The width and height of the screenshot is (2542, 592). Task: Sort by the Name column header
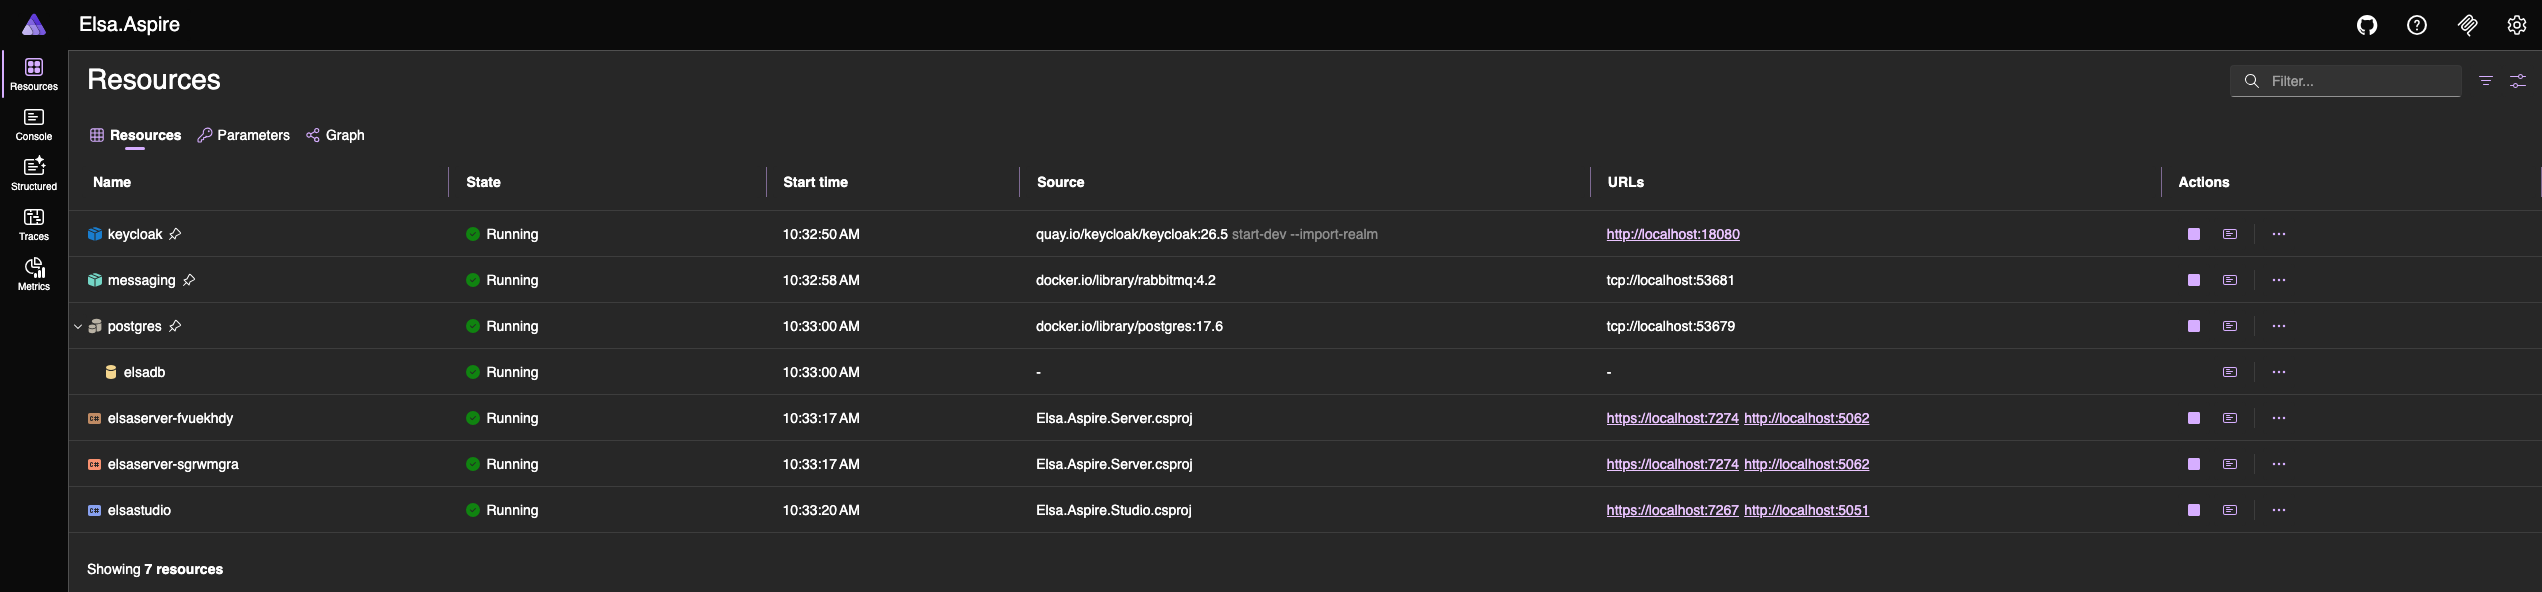[112, 182]
